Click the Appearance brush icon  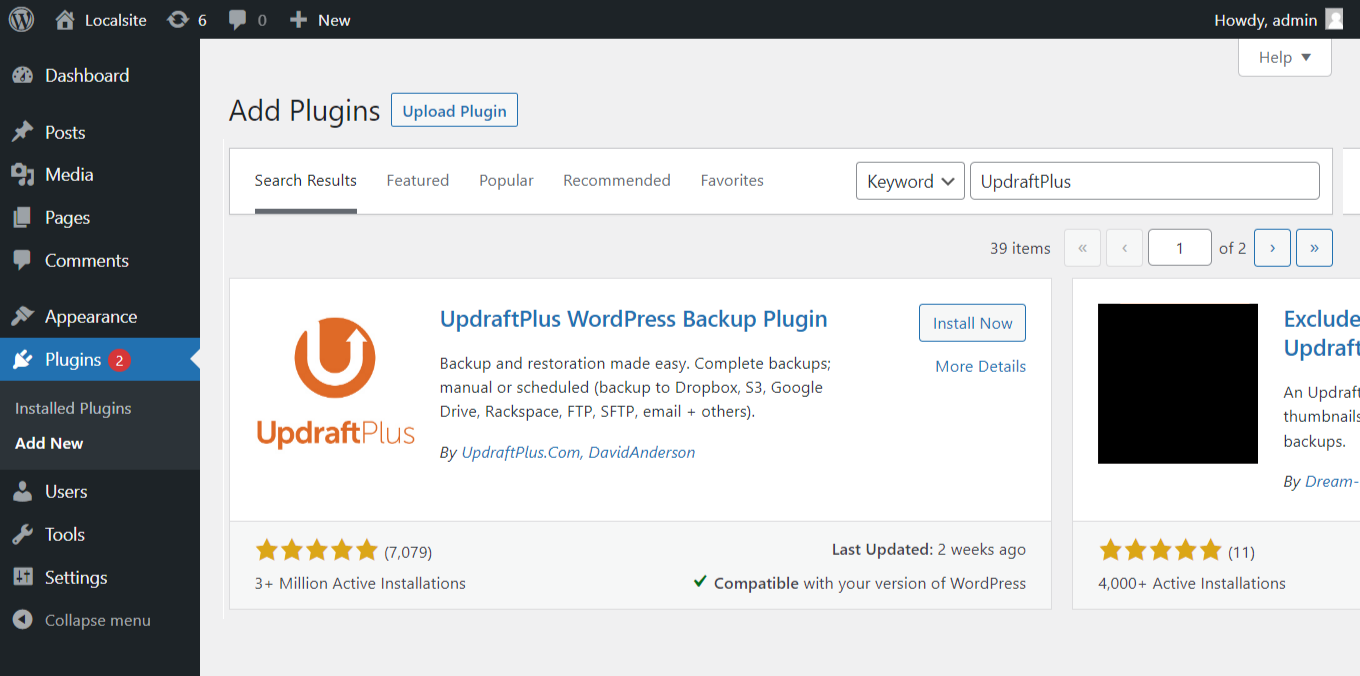pyautogui.click(x=22, y=317)
